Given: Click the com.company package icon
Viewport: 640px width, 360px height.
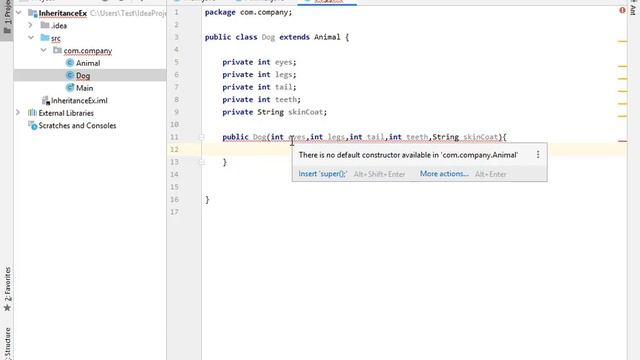Looking at the screenshot, I should pyautogui.click(x=58, y=50).
